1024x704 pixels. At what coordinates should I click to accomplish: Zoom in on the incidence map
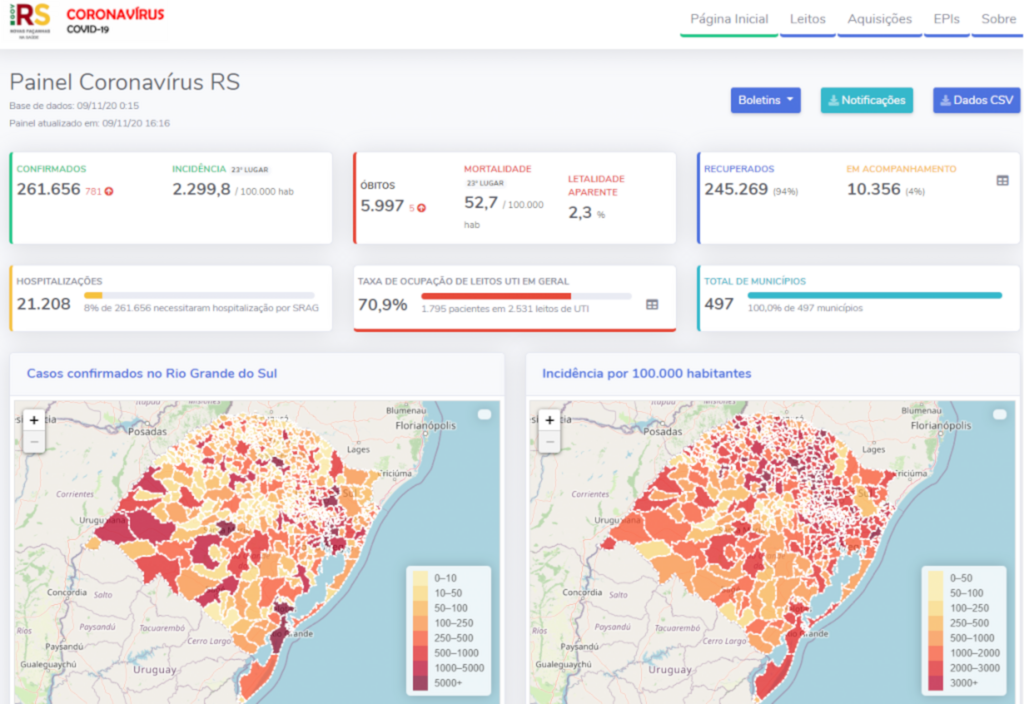tap(549, 421)
